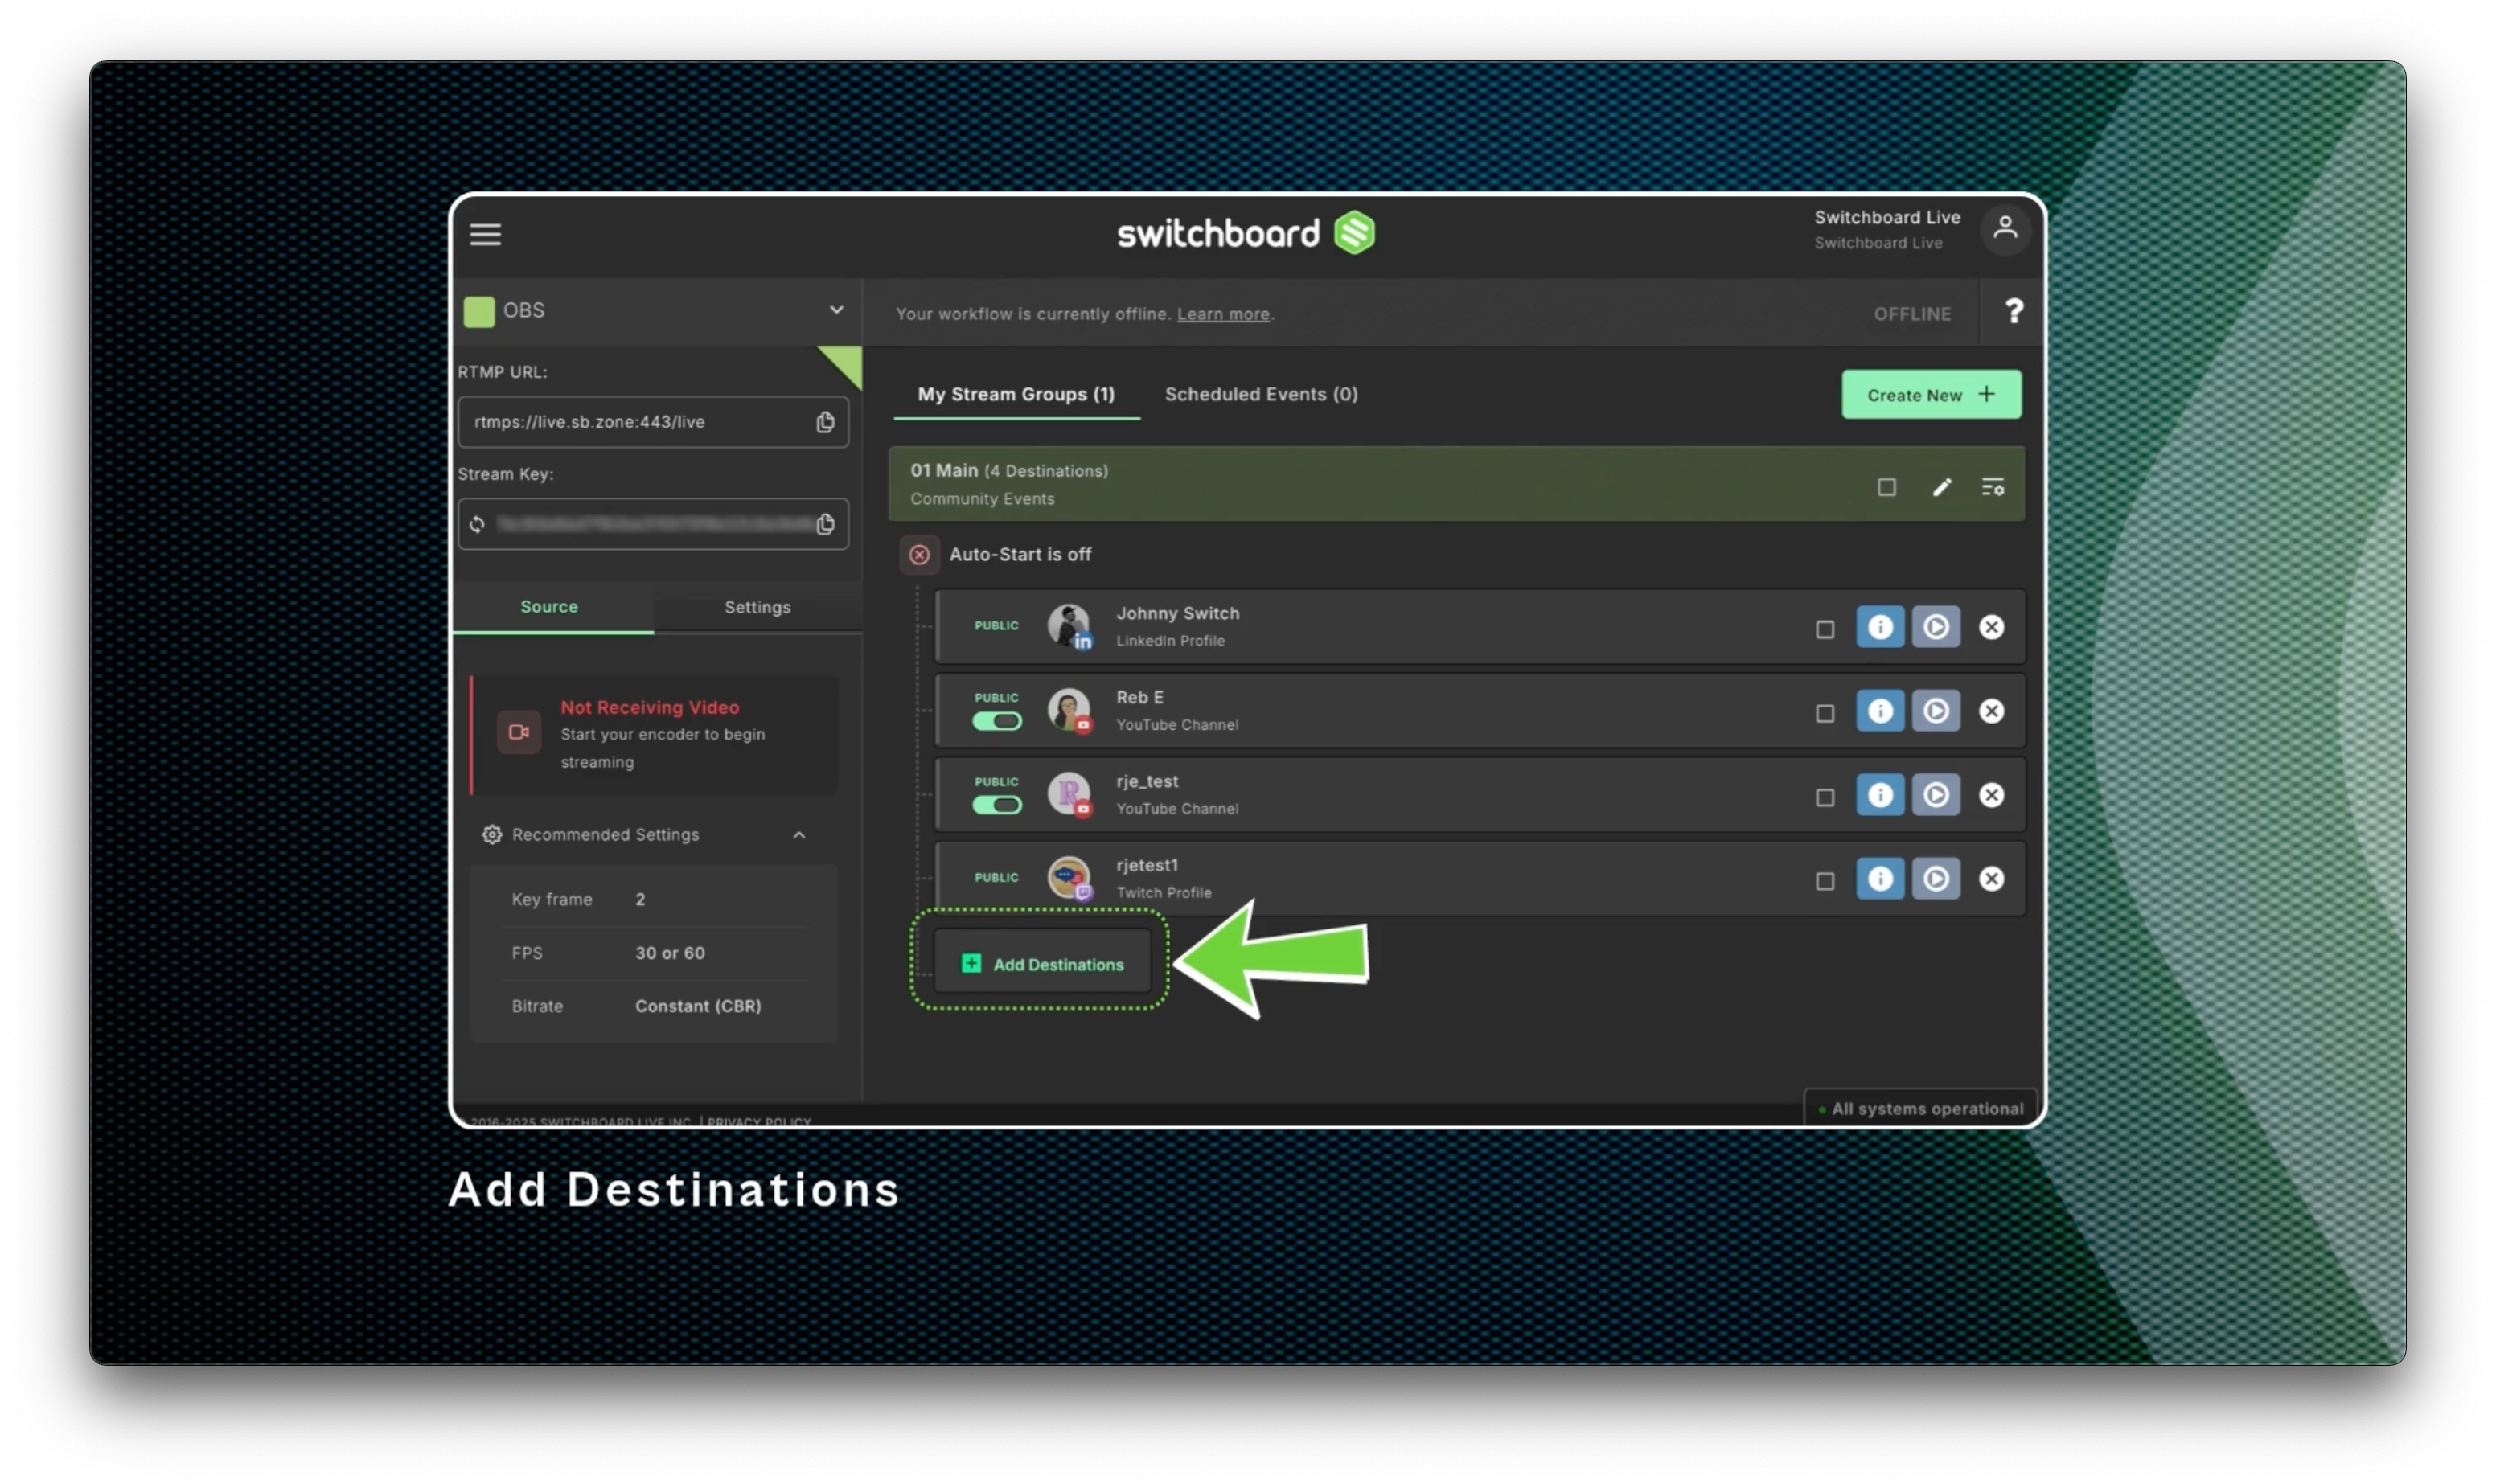Image resolution: width=2496 pixels, height=1484 pixels.
Task: Open the hamburger navigation menu
Action: [485, 234]
